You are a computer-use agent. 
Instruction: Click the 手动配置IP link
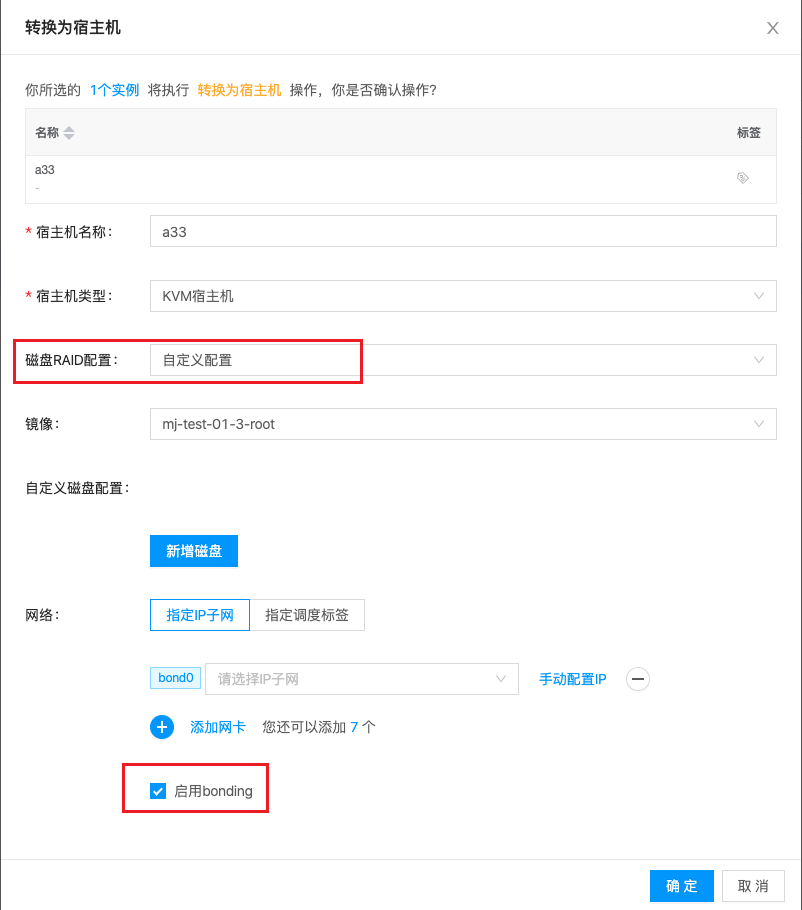coord(573,679)
